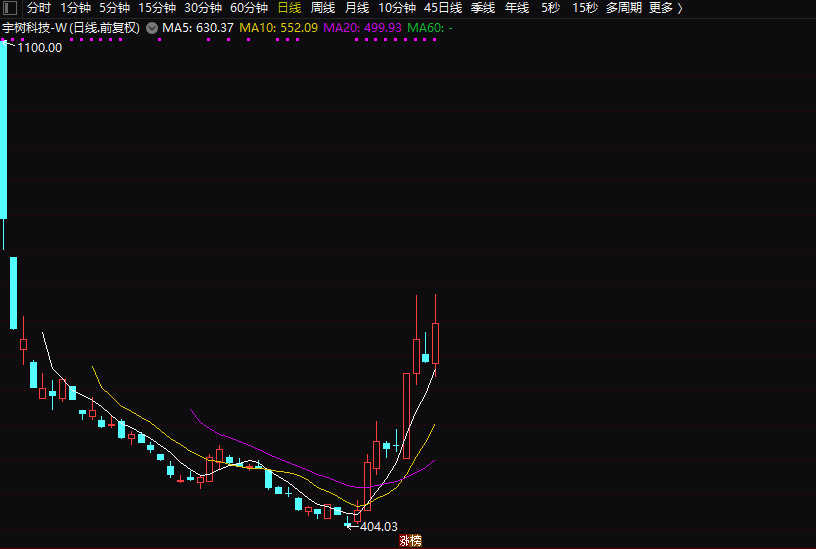
Task: Click the latest red candlestick
Action: click(x=436, y=343)
